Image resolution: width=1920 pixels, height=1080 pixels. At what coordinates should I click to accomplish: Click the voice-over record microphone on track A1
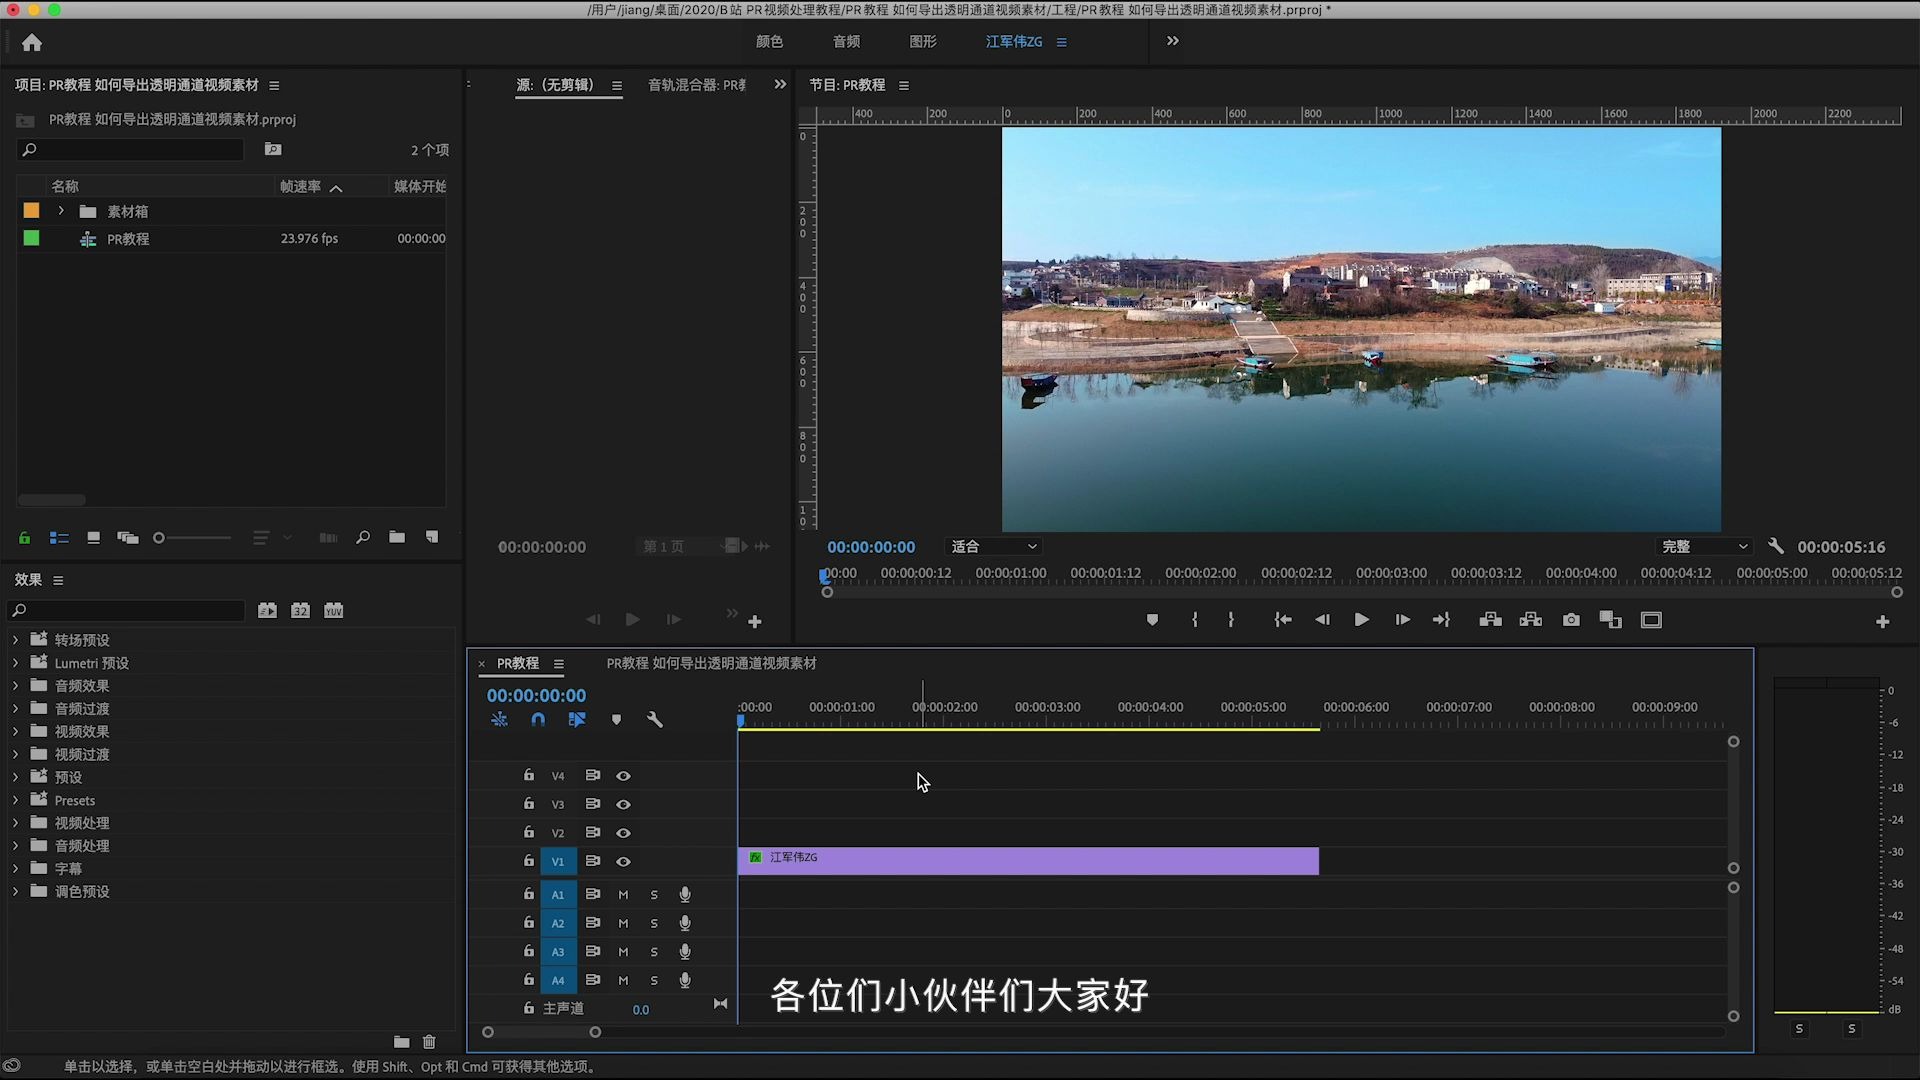pos(684,895)
